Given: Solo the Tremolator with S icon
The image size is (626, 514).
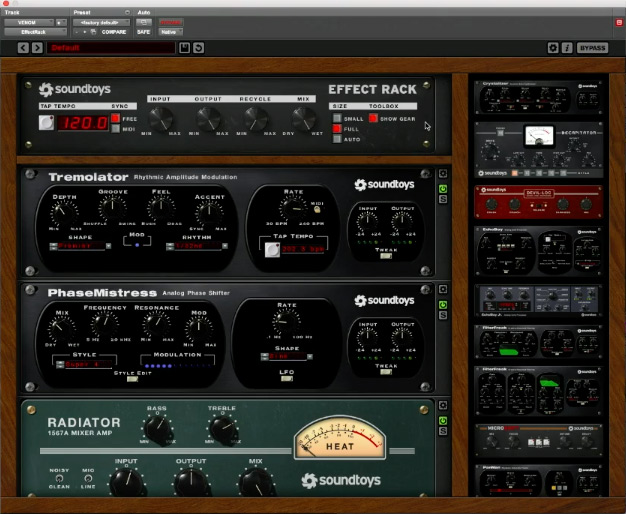Looking at the screenshot, I should click(443, 199).
